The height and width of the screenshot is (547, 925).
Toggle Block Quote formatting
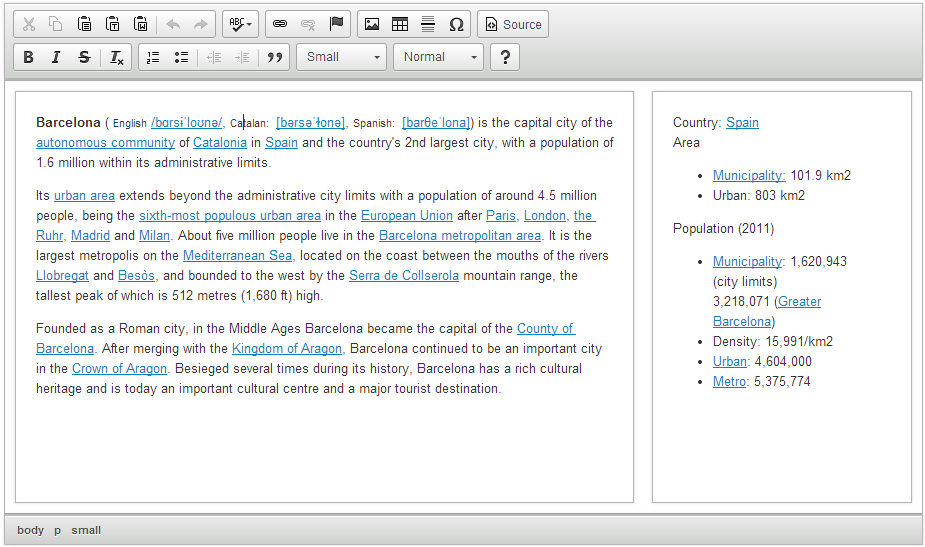click(274, 57)
